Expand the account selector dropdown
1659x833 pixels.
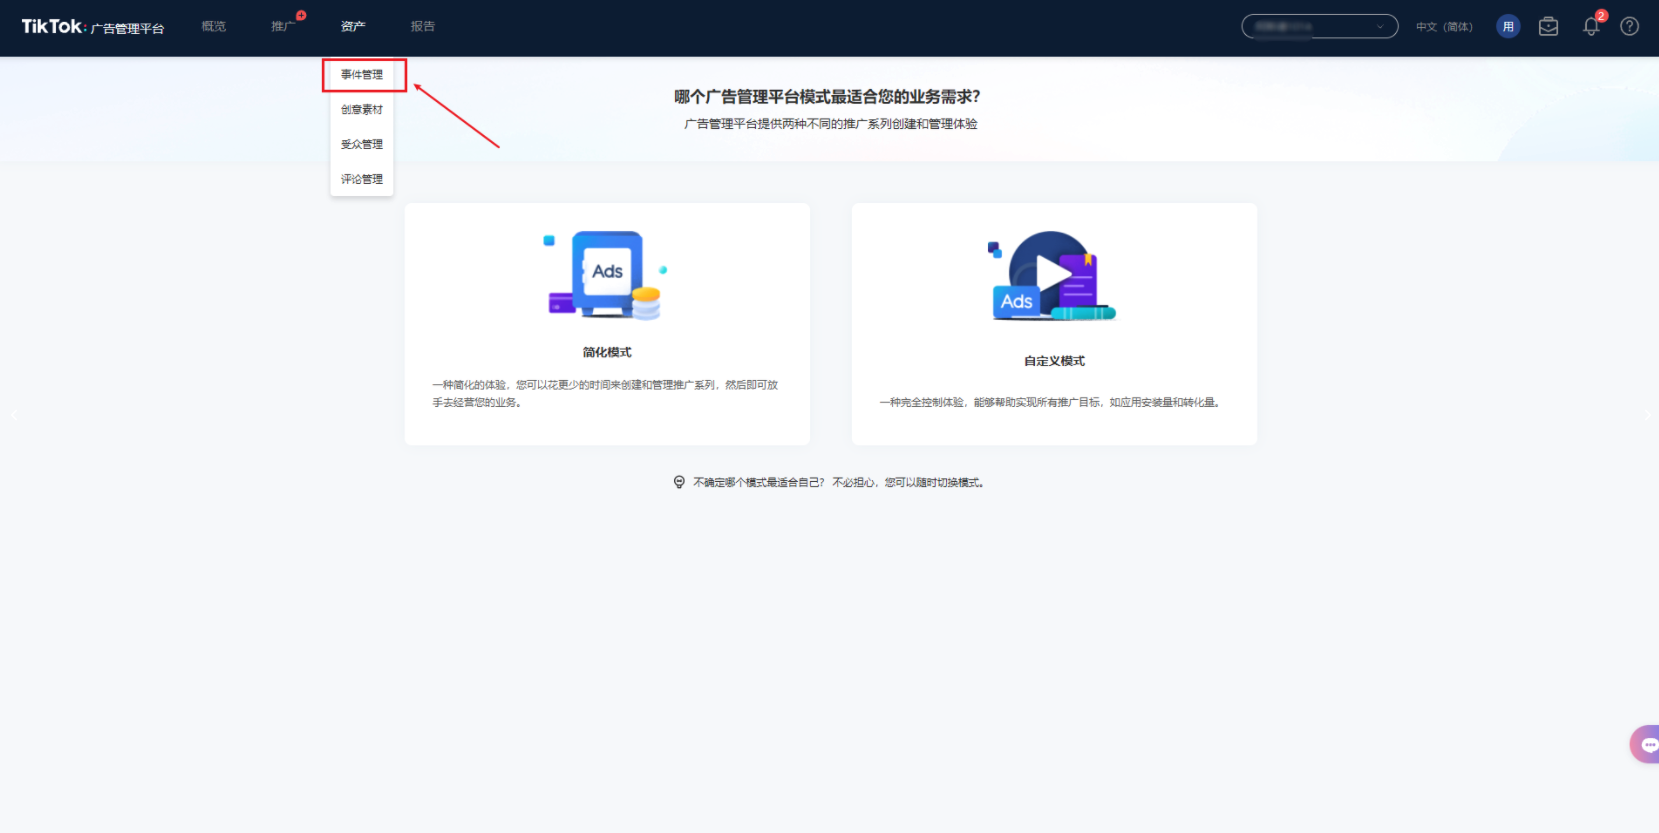1319,27
